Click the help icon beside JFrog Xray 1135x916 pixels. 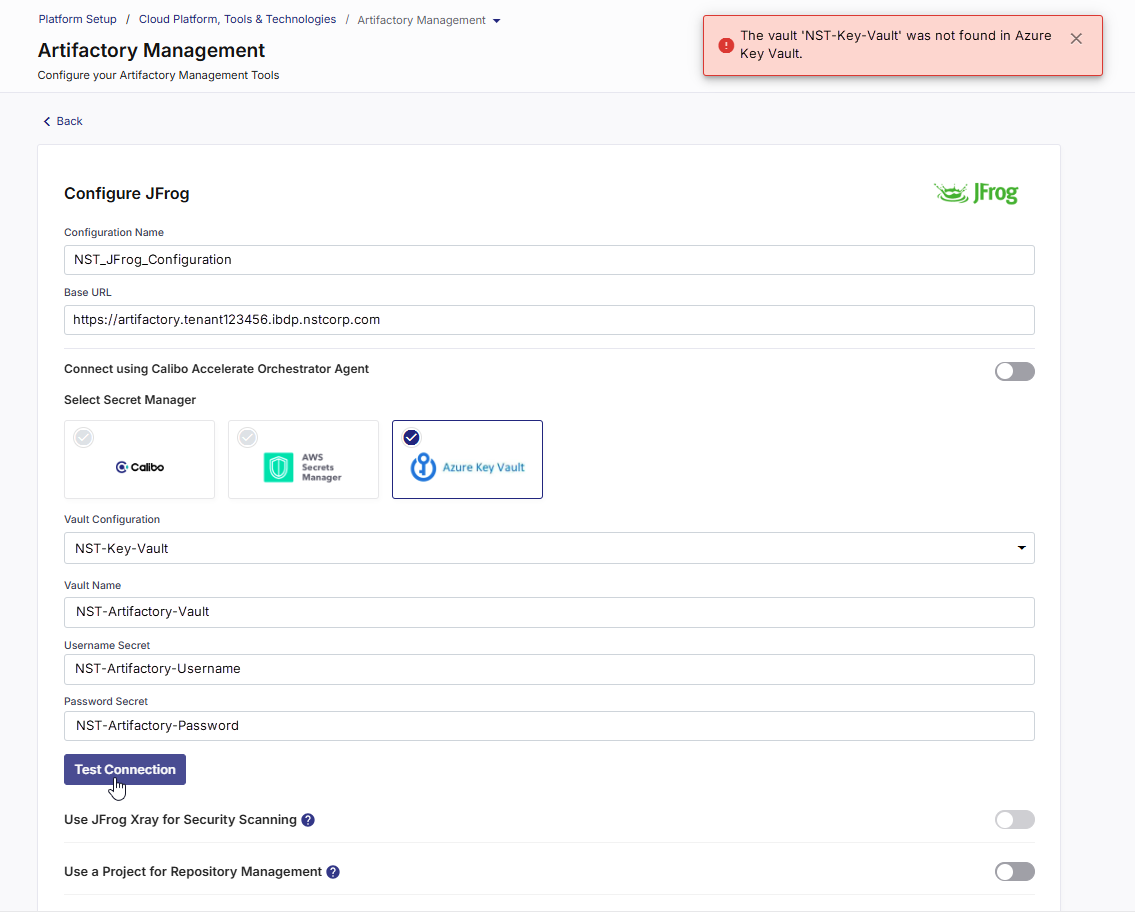(308, 820)
